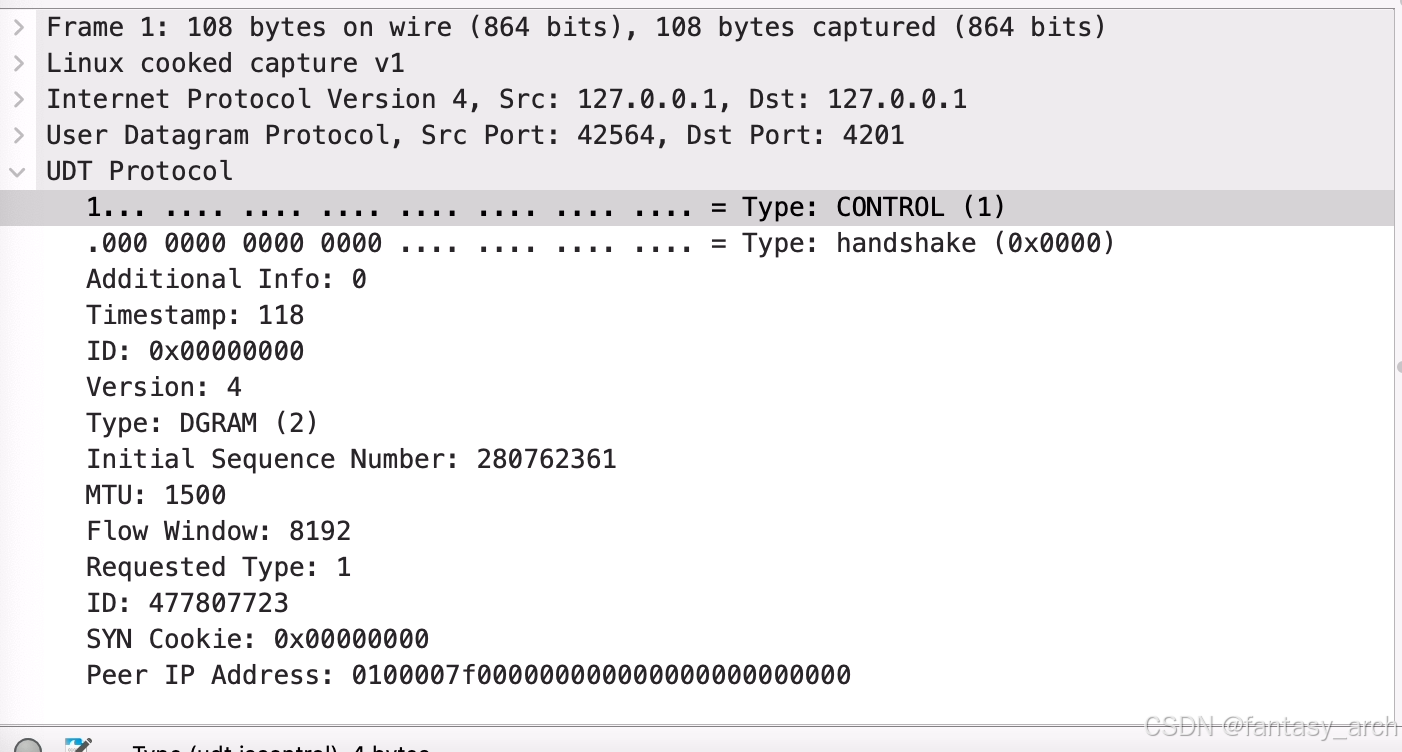Select the Peer IP Address field
The width and height of the screenshot is (1402, 752).
(468, 675)
